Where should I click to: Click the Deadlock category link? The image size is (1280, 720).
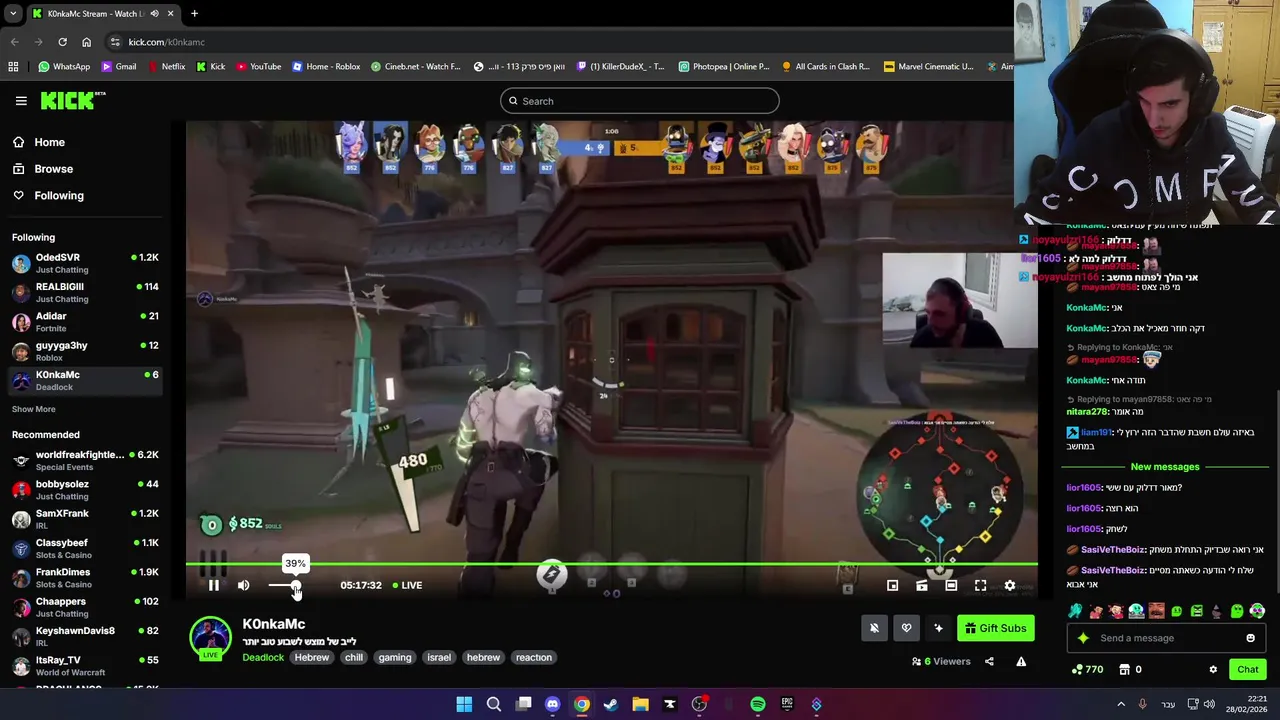coord(263,657)
